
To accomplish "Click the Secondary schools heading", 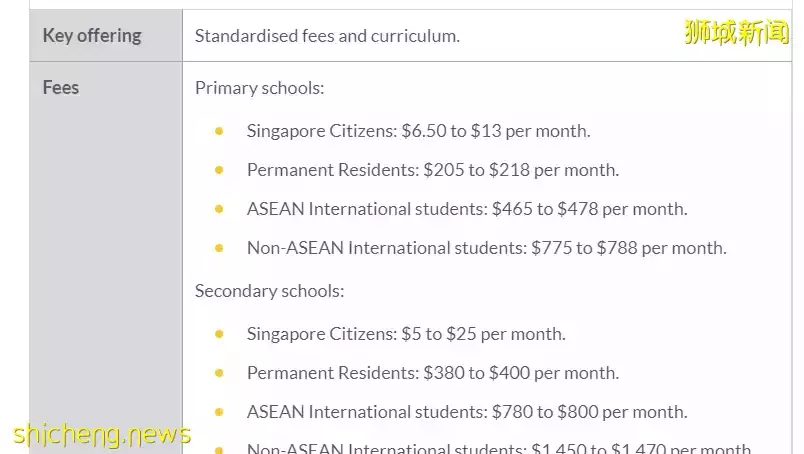I will (269, 291).
